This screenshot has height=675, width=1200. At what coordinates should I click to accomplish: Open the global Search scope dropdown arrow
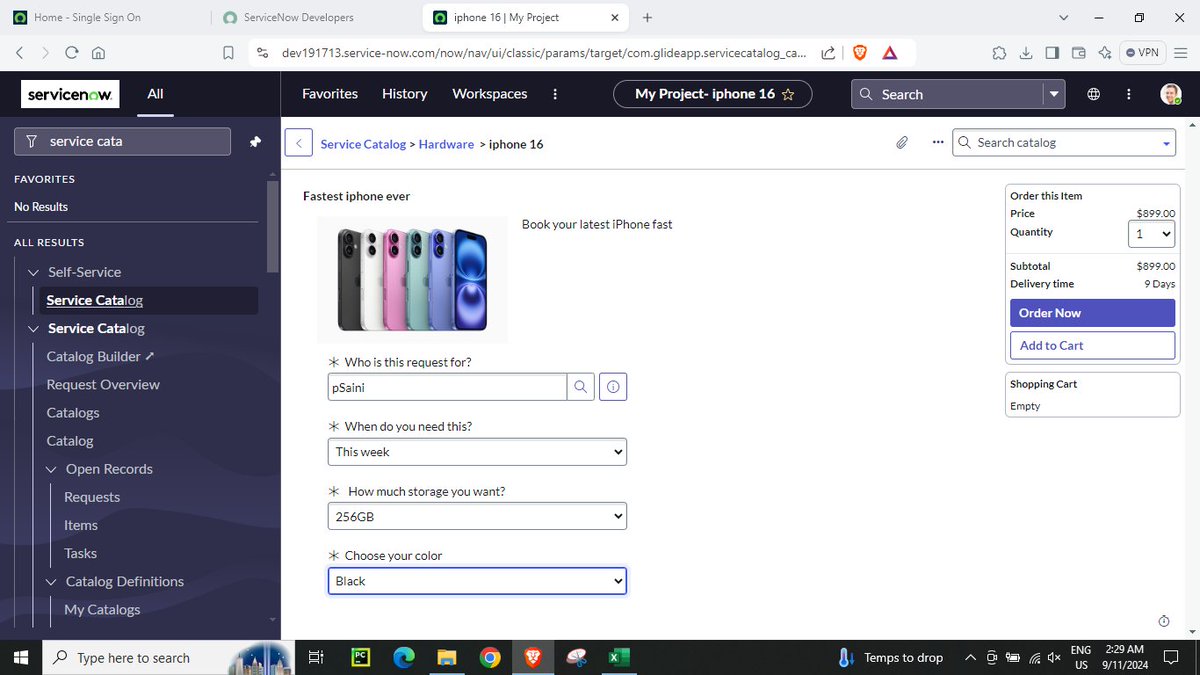[1053, 94]
